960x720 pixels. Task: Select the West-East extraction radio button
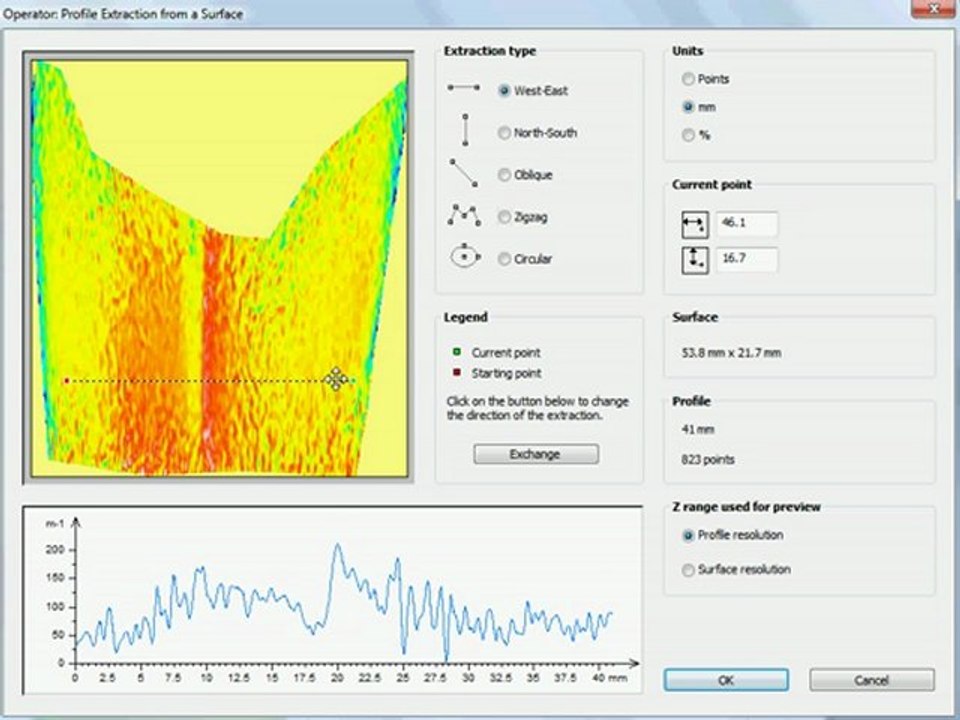click(x=504, y=91)
